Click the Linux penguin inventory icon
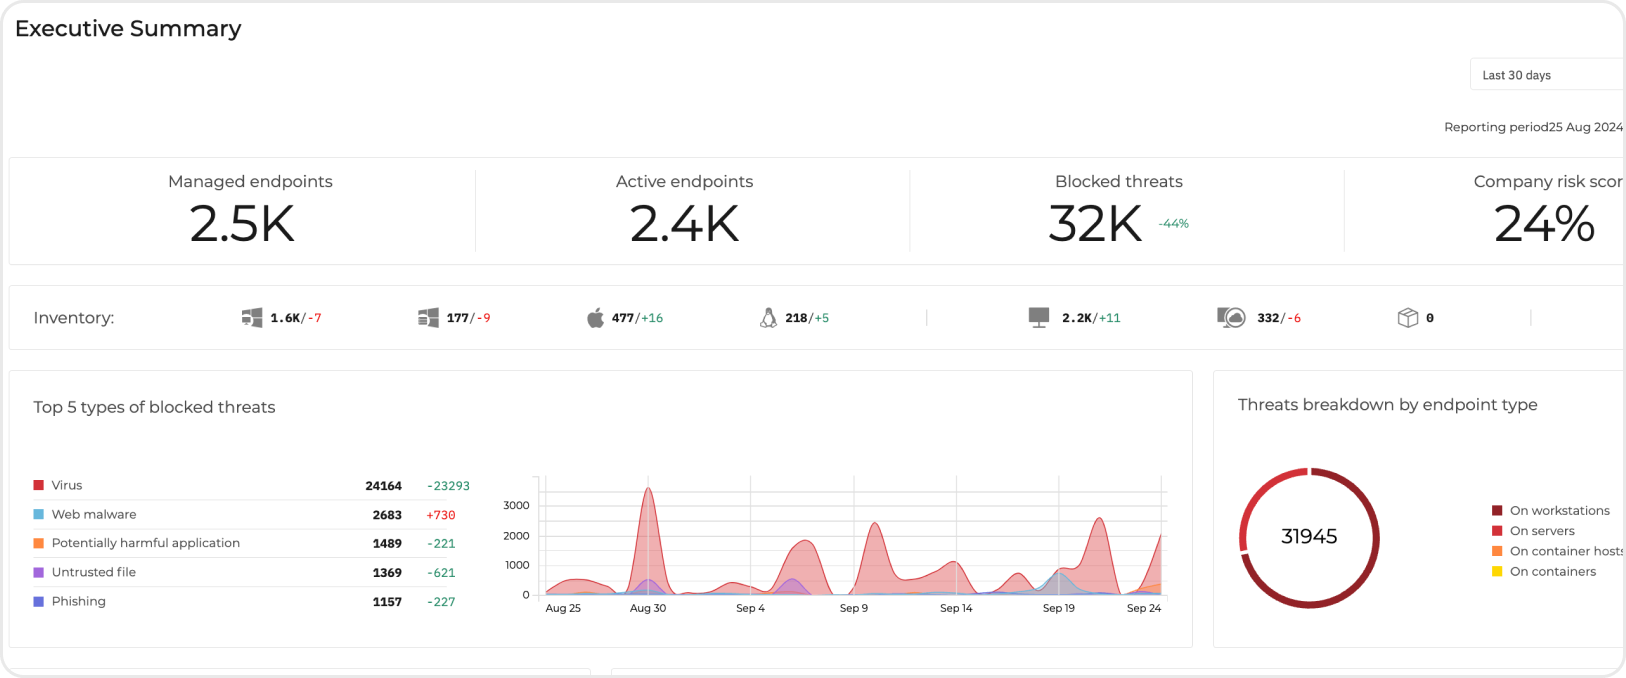This screenshot has height=678, width=1626. (x=768, y=318)
